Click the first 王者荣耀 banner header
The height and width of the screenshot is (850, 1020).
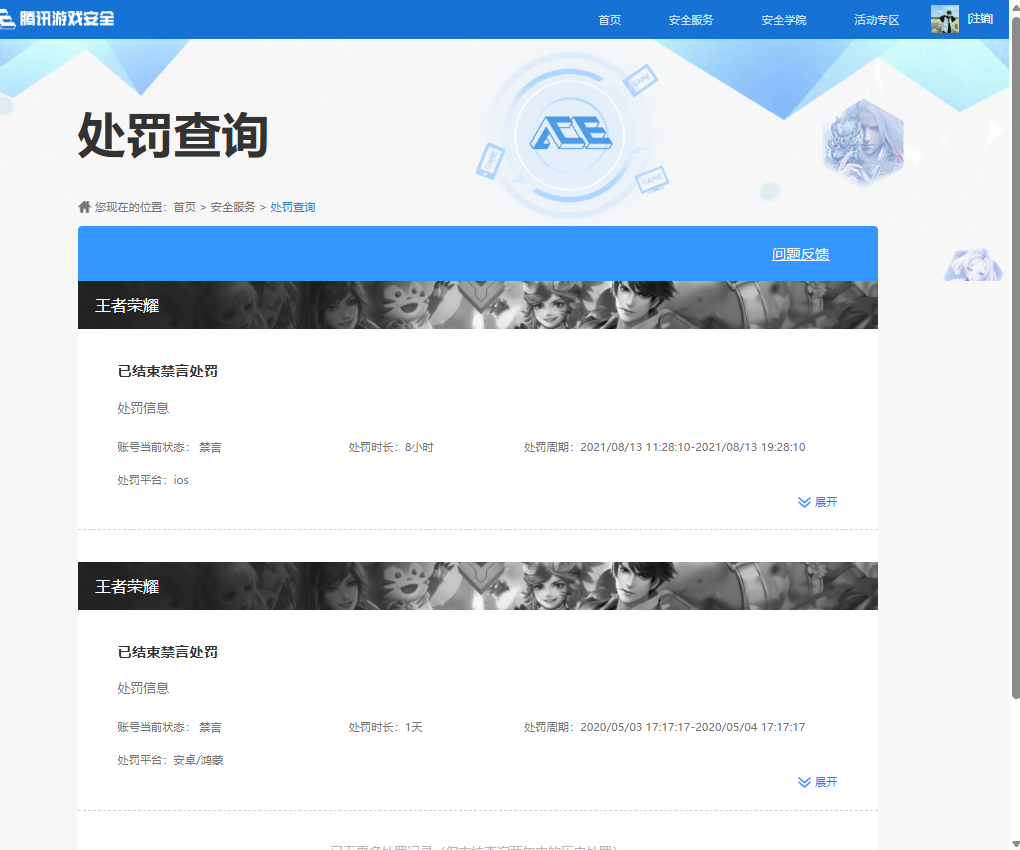[x=477, y=305]
